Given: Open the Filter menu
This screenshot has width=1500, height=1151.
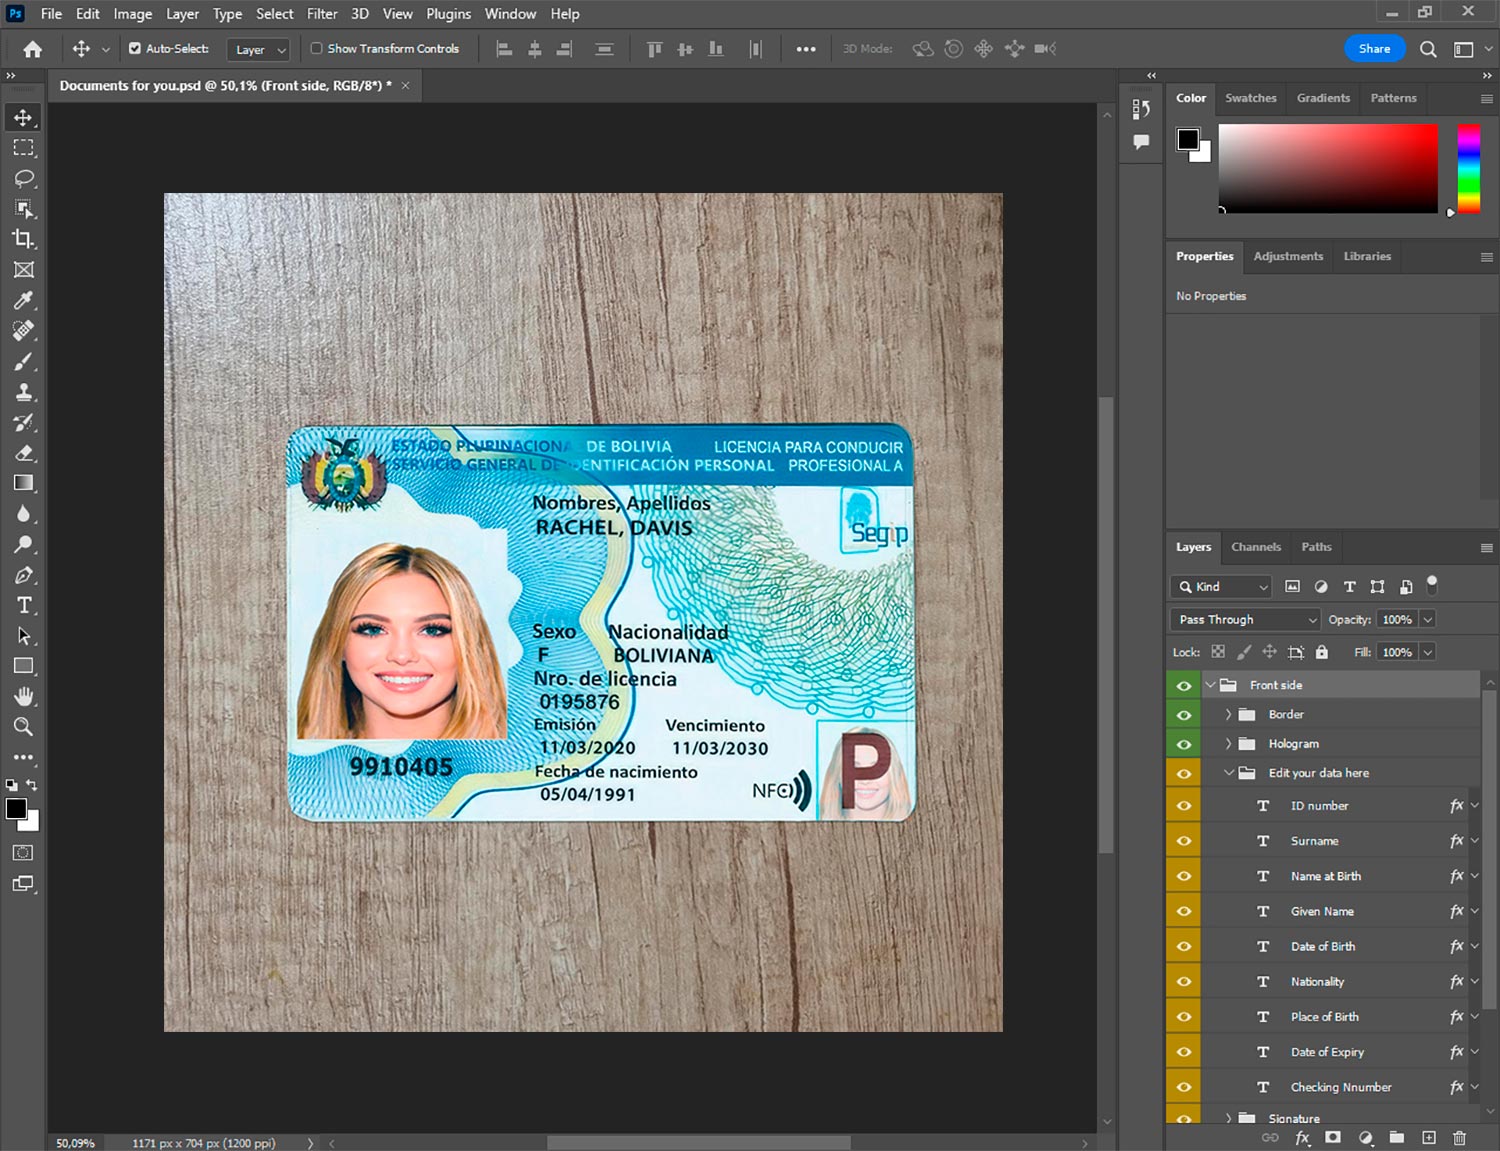Looking at the screenshot, I should click(x=321, y=14).
